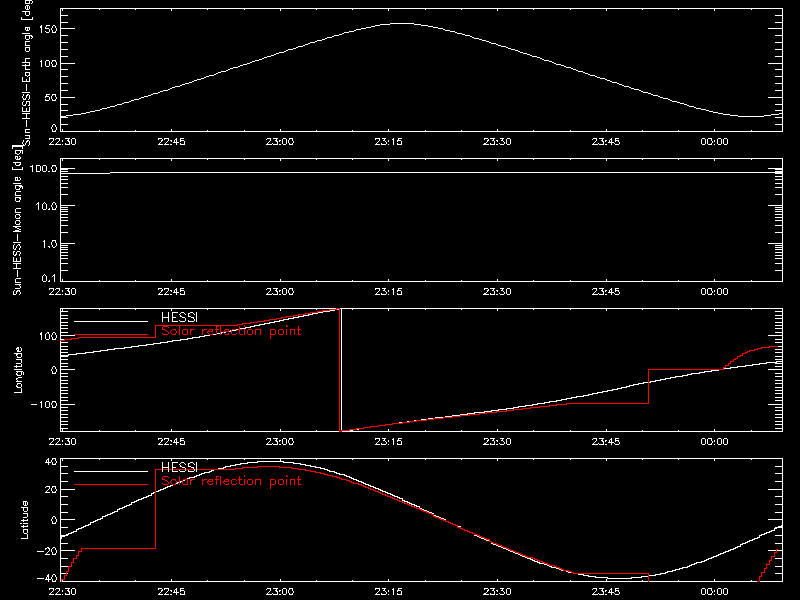
Task: Click the 50 tick on Sun-HESSI-Earth angle axis
Action: tap(51, 97)
